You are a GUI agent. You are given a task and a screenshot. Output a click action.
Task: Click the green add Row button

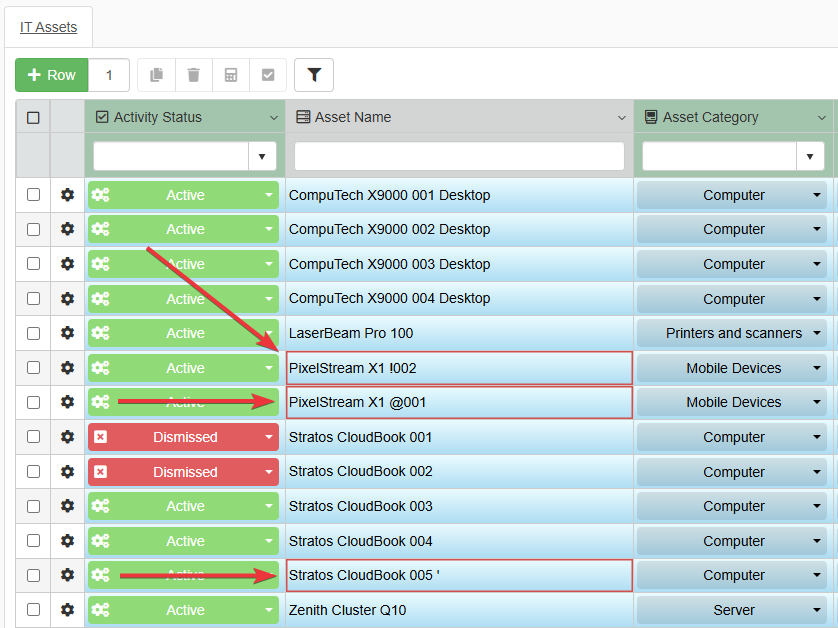51,75
